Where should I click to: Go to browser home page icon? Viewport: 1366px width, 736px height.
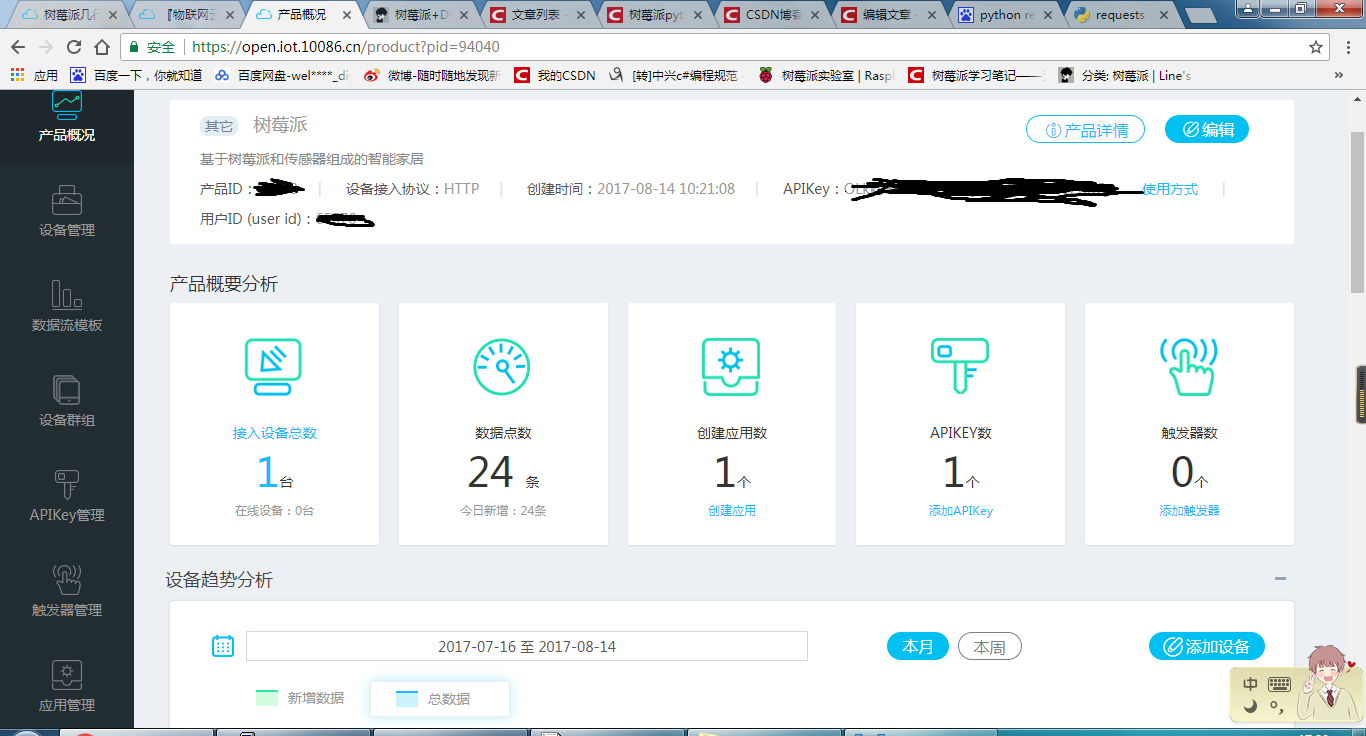click(x=102, y=47)
